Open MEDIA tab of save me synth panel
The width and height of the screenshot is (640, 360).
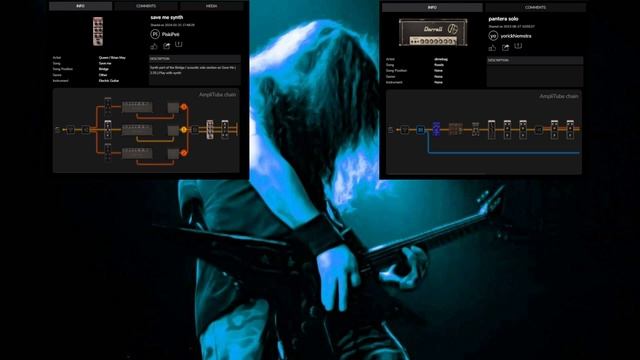pos(211,6)
